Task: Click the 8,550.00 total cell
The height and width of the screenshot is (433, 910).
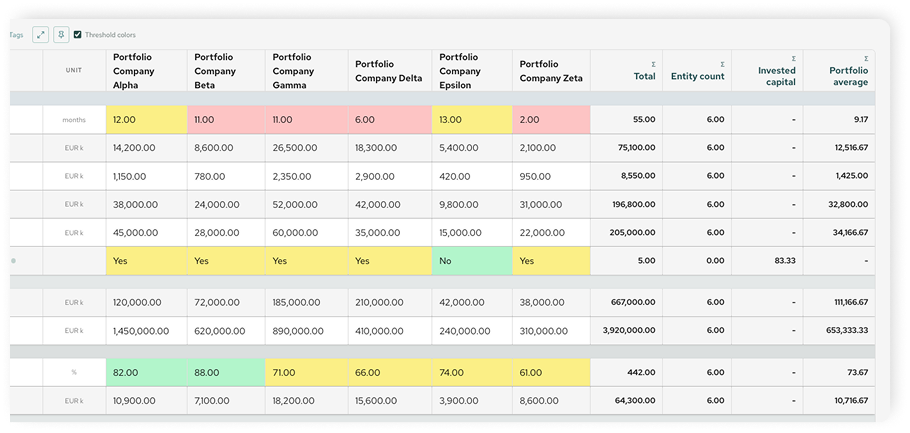Action: tap(626, 176)
